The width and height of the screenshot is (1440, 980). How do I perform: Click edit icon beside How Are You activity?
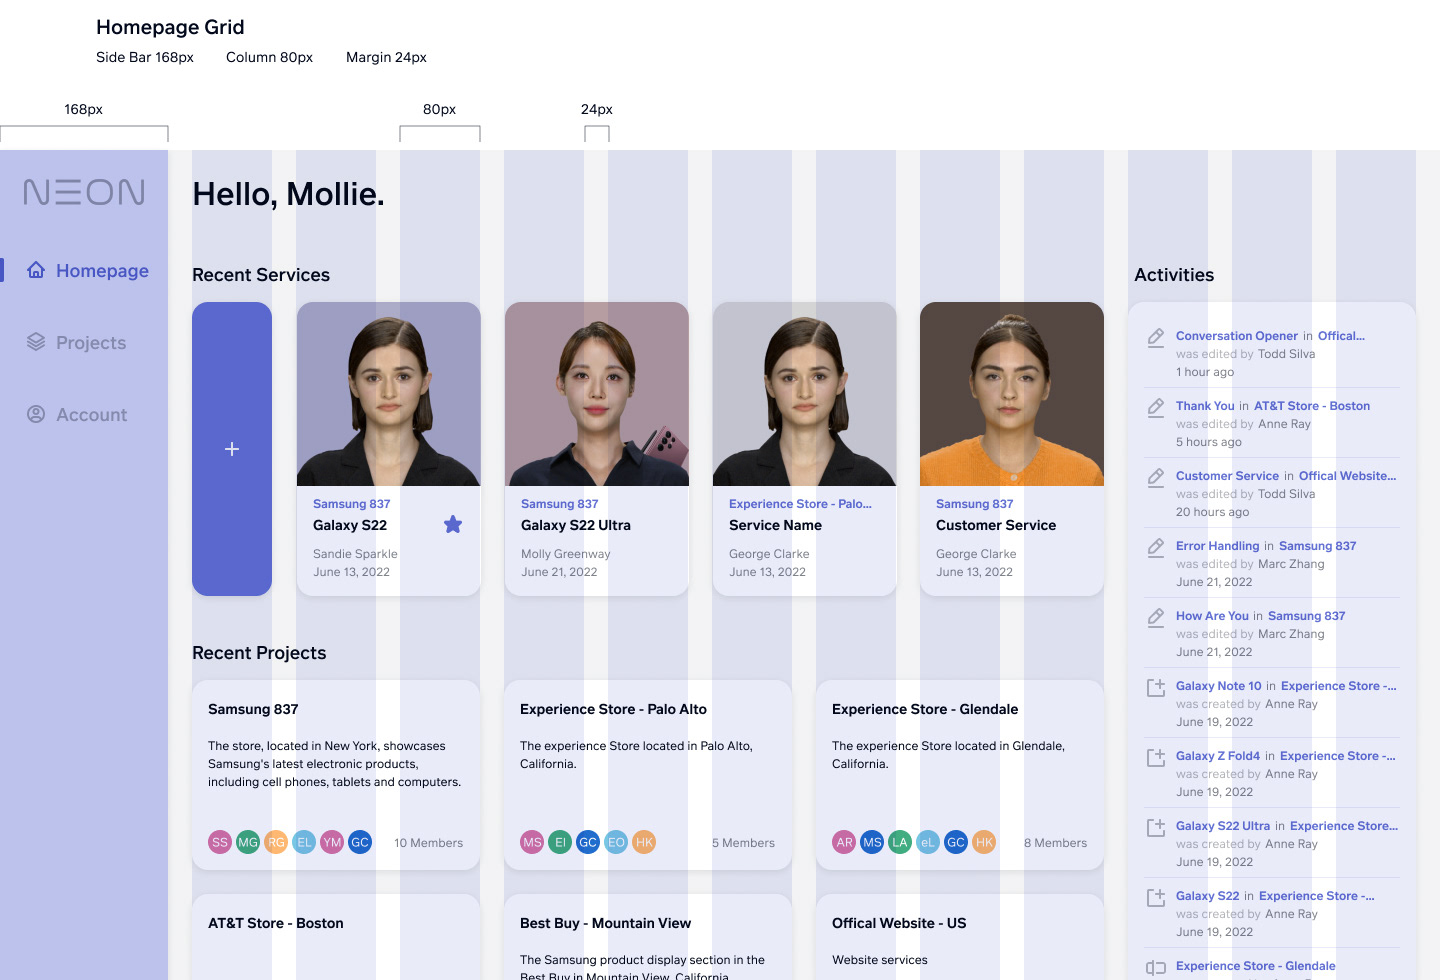coord(1156,617)
